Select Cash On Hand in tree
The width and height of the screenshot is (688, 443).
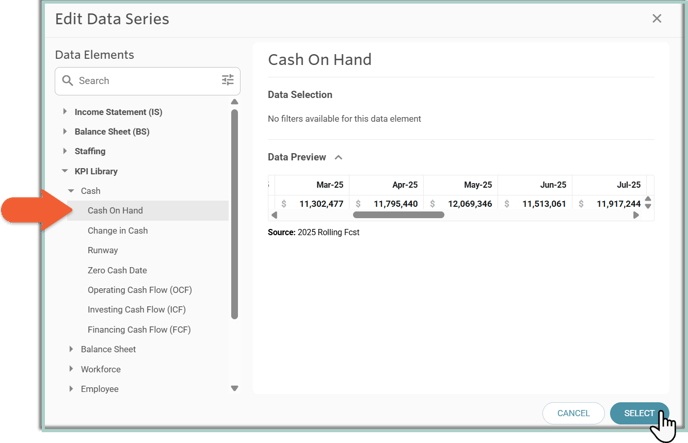(148, 211)
